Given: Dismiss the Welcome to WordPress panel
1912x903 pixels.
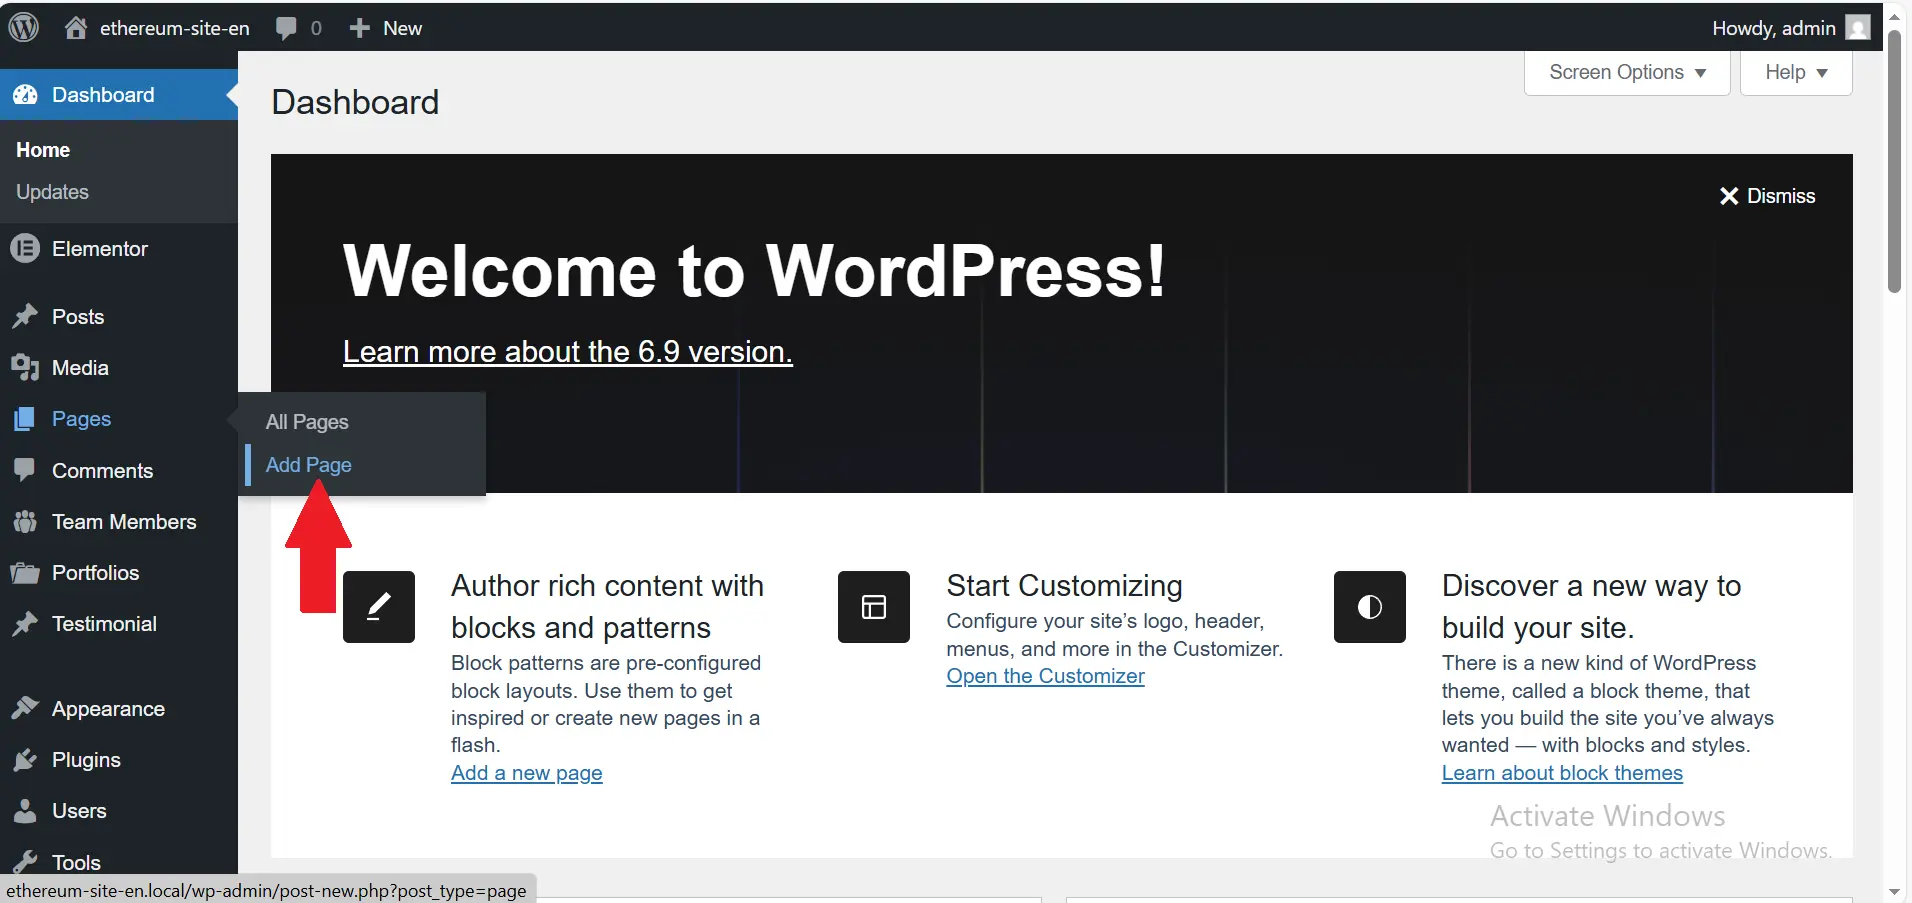Looking at the screenshot, I should pos(1767,196).
